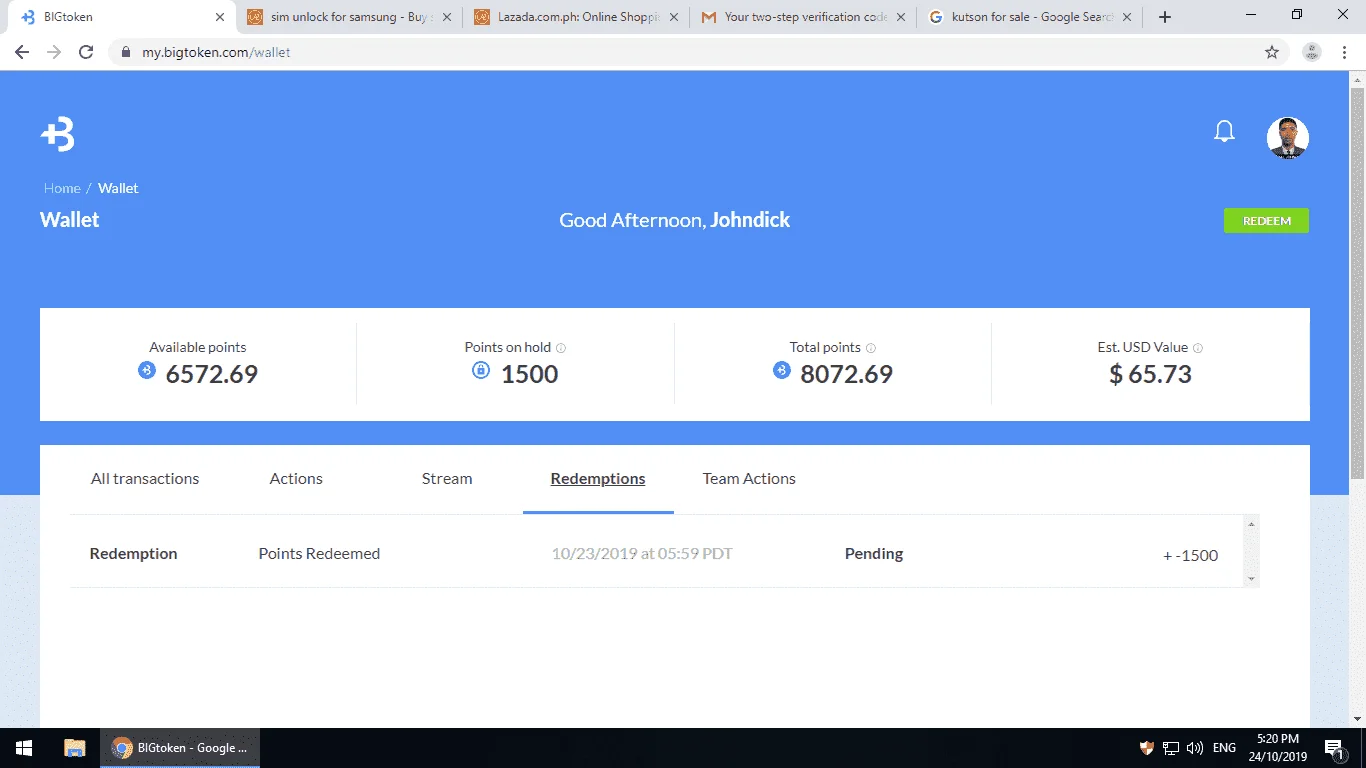1366x768 pixels.
Task: Go to the Home breadcrumb link
Action: [x=62, y=188]
